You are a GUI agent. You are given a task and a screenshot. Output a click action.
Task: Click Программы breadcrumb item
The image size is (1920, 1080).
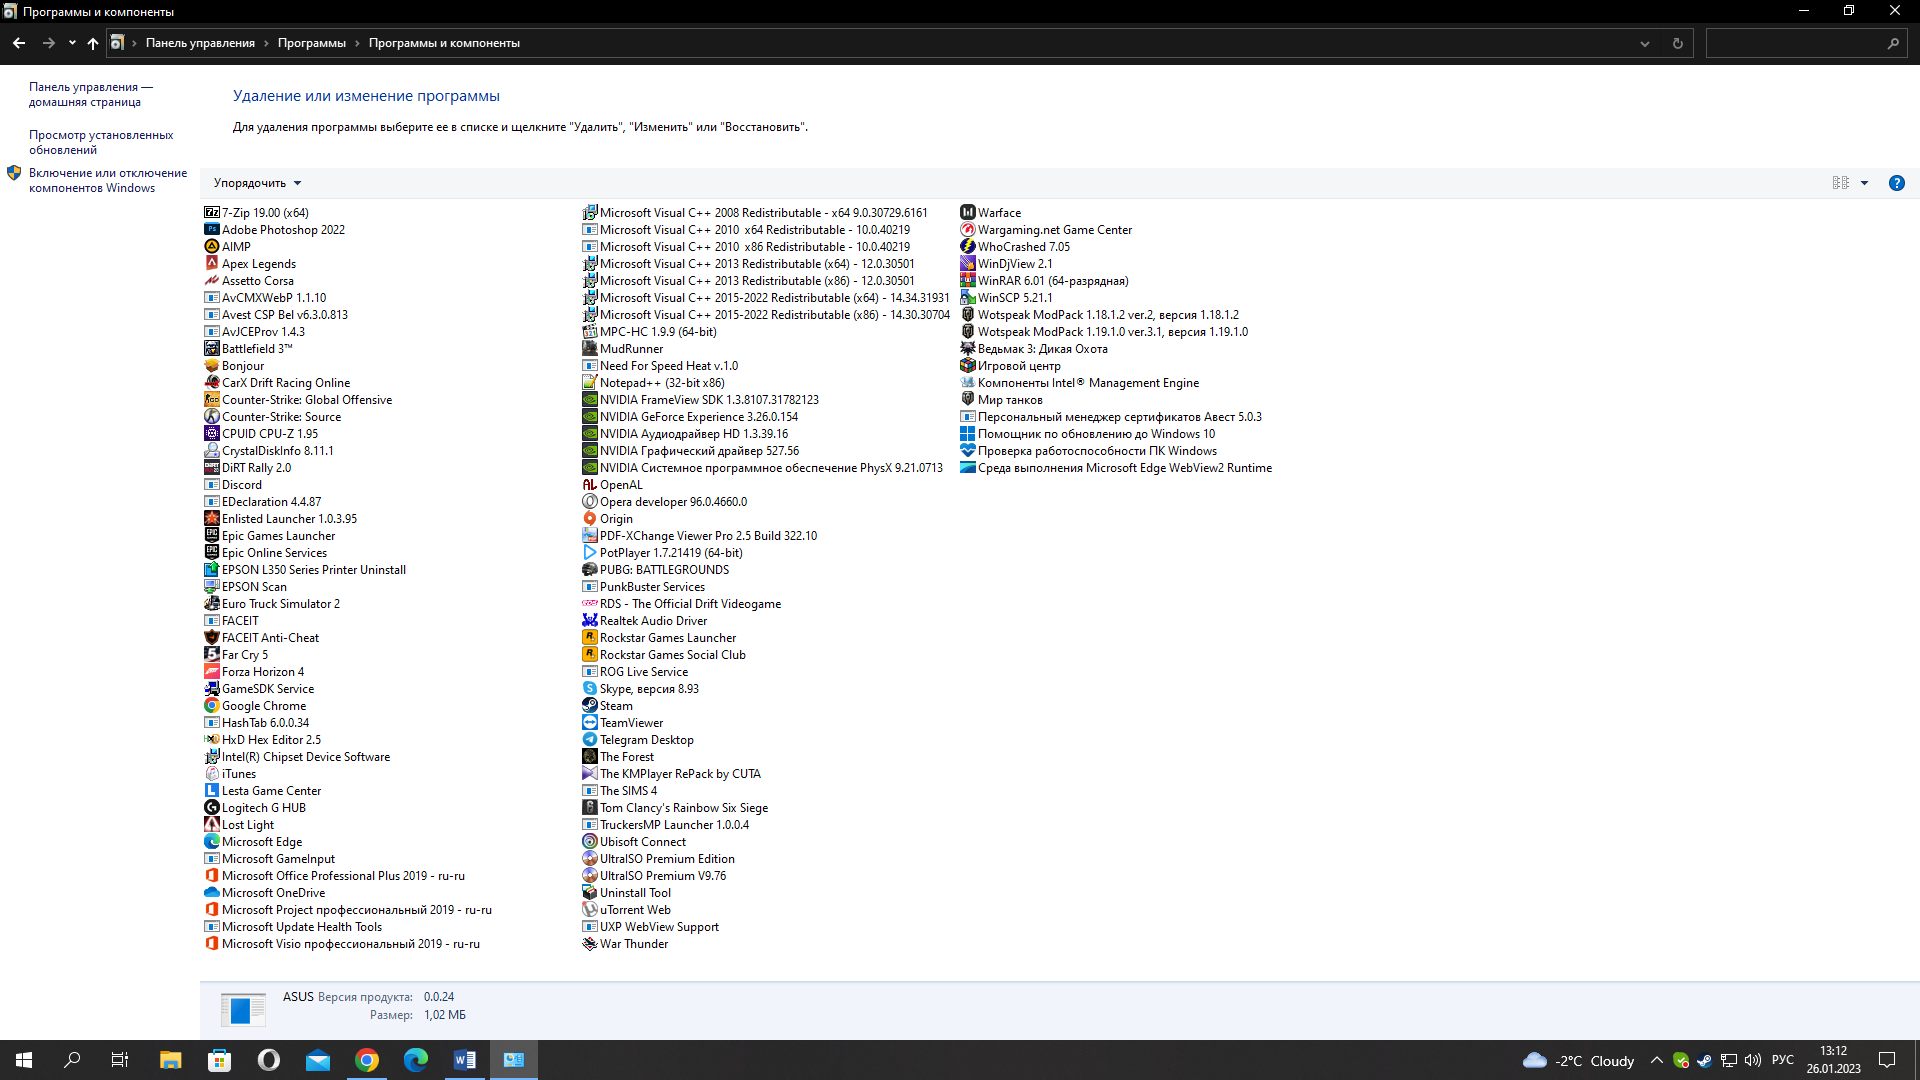coord(311,43)
